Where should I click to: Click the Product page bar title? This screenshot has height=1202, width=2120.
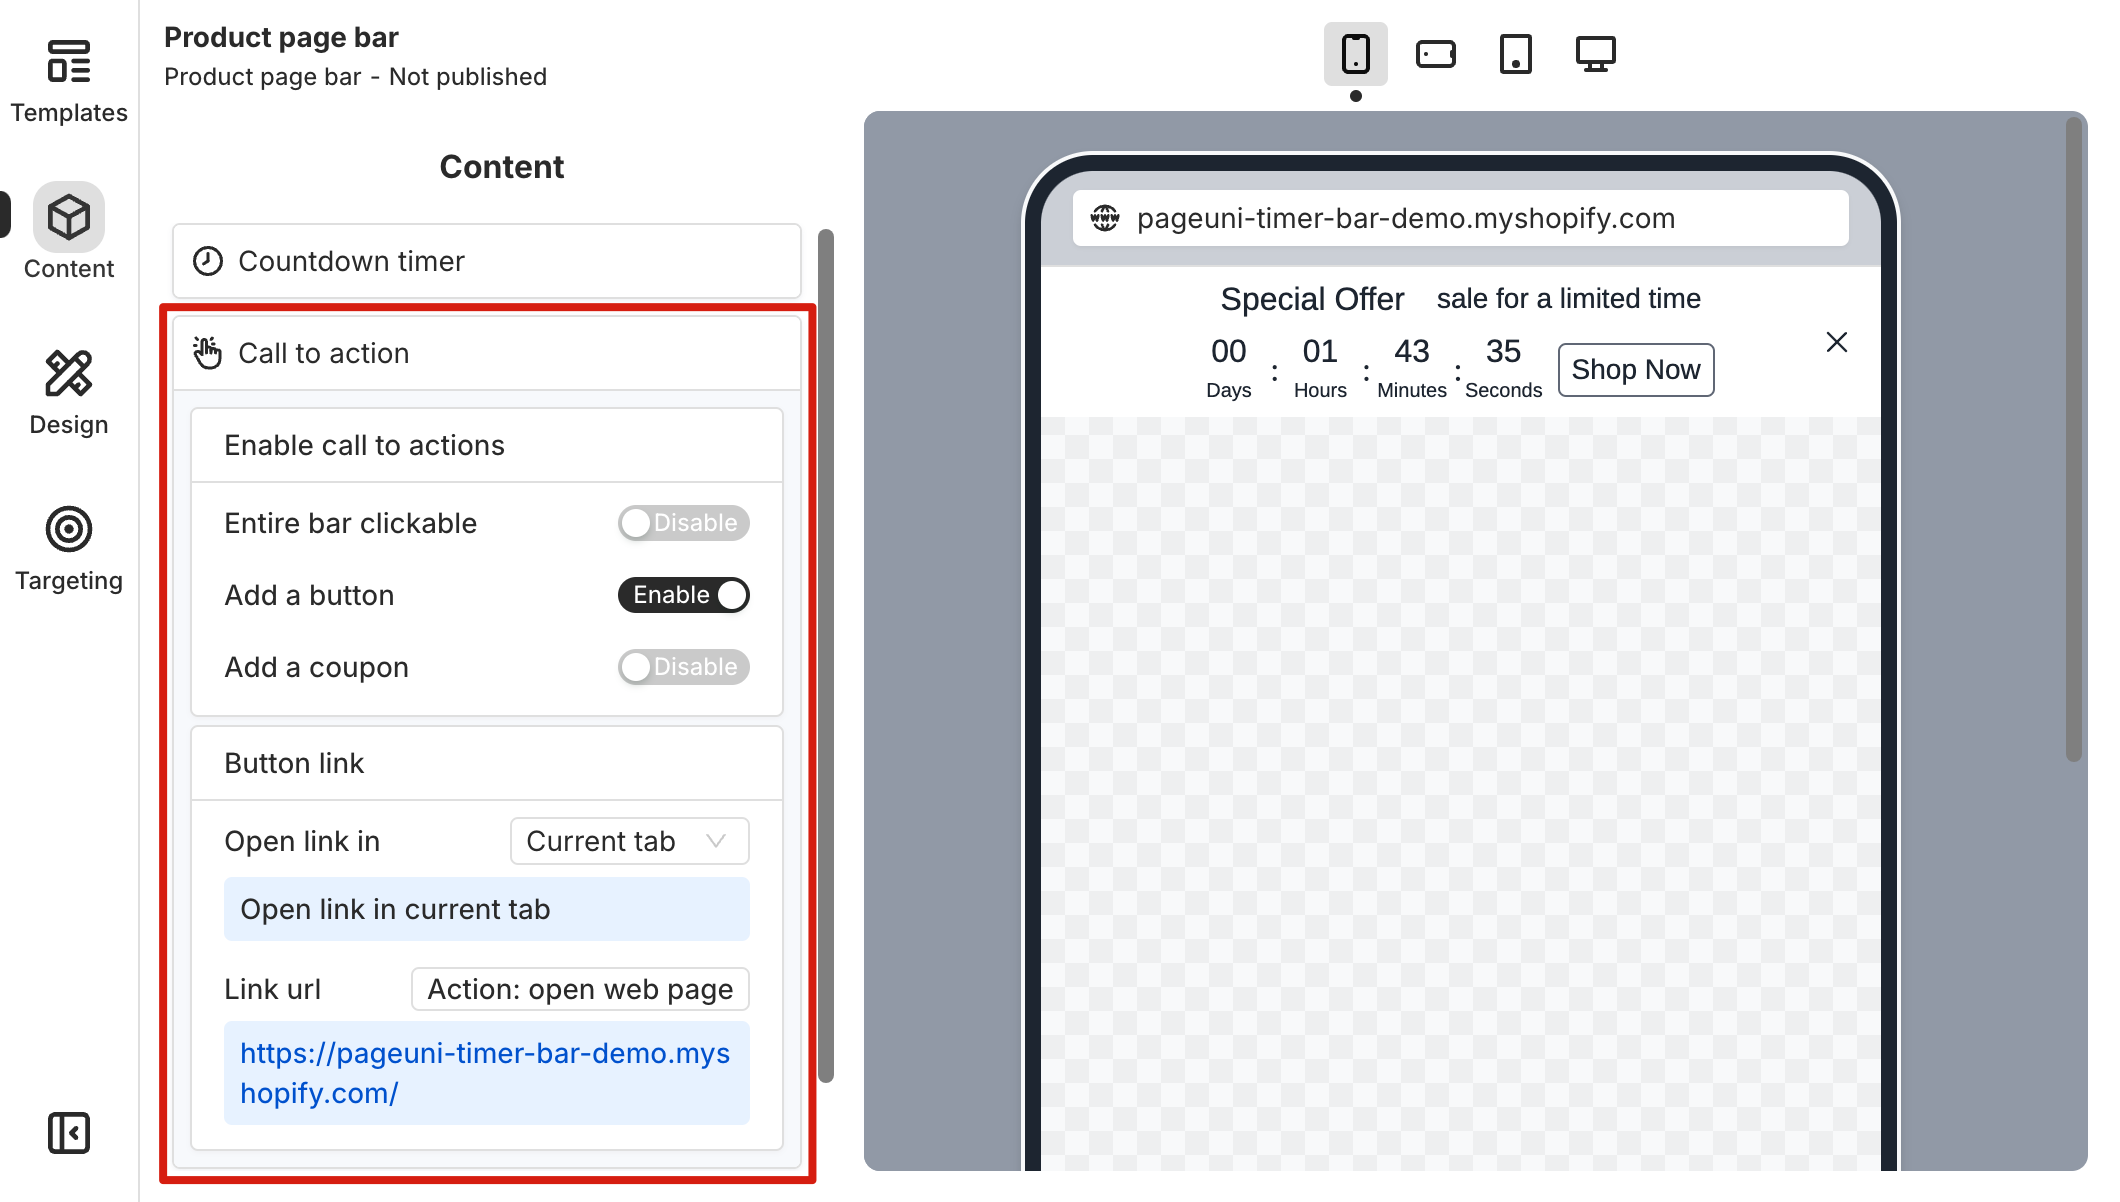point(281,37)
